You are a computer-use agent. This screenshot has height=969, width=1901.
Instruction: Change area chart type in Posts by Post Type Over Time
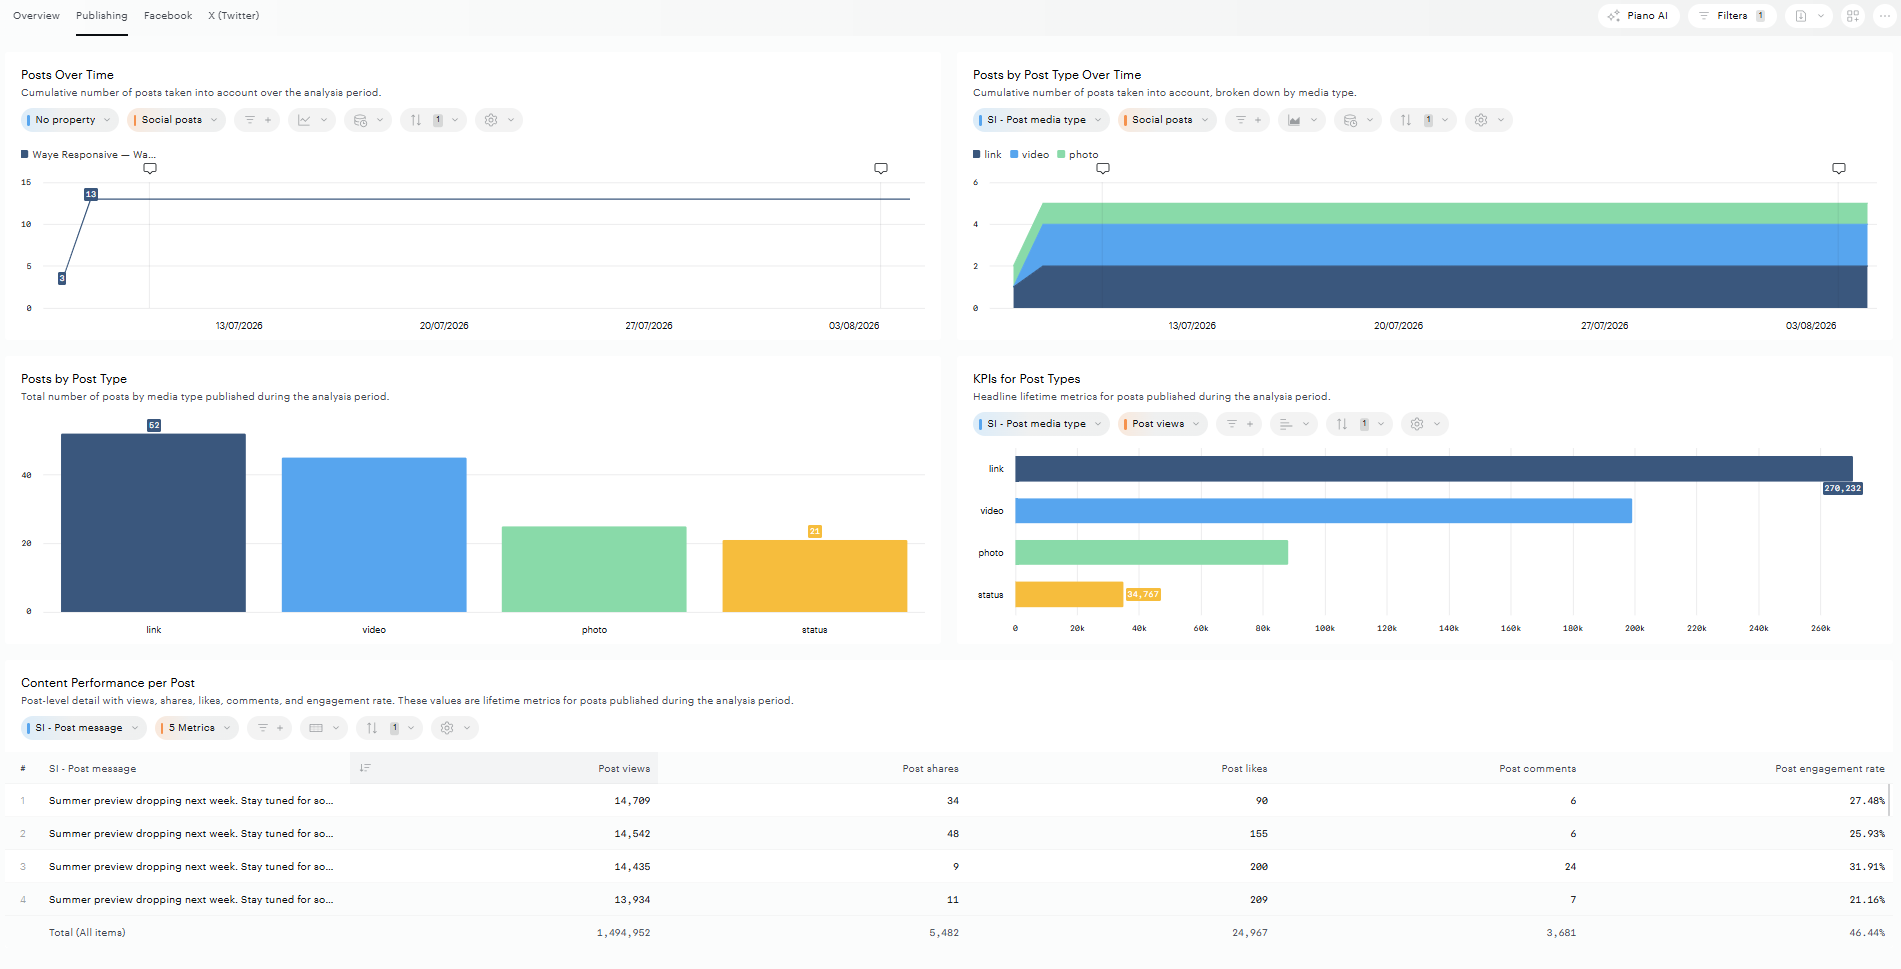[x=1302, y=120]
